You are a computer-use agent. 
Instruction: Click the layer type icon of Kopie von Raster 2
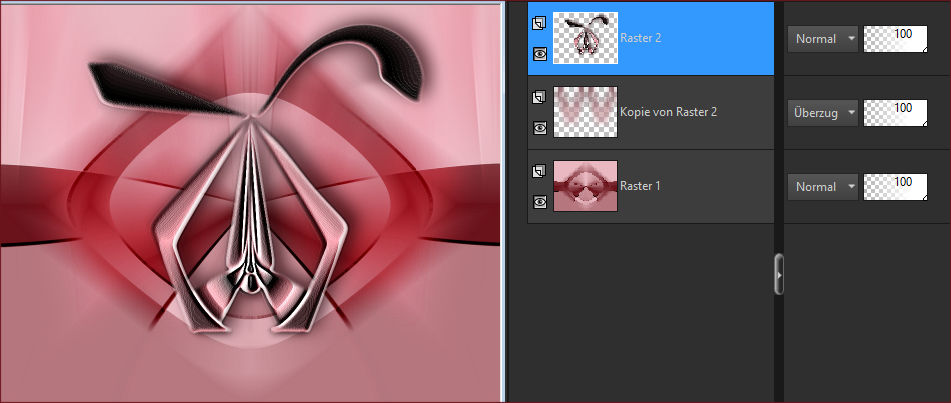tap(540, 97)
